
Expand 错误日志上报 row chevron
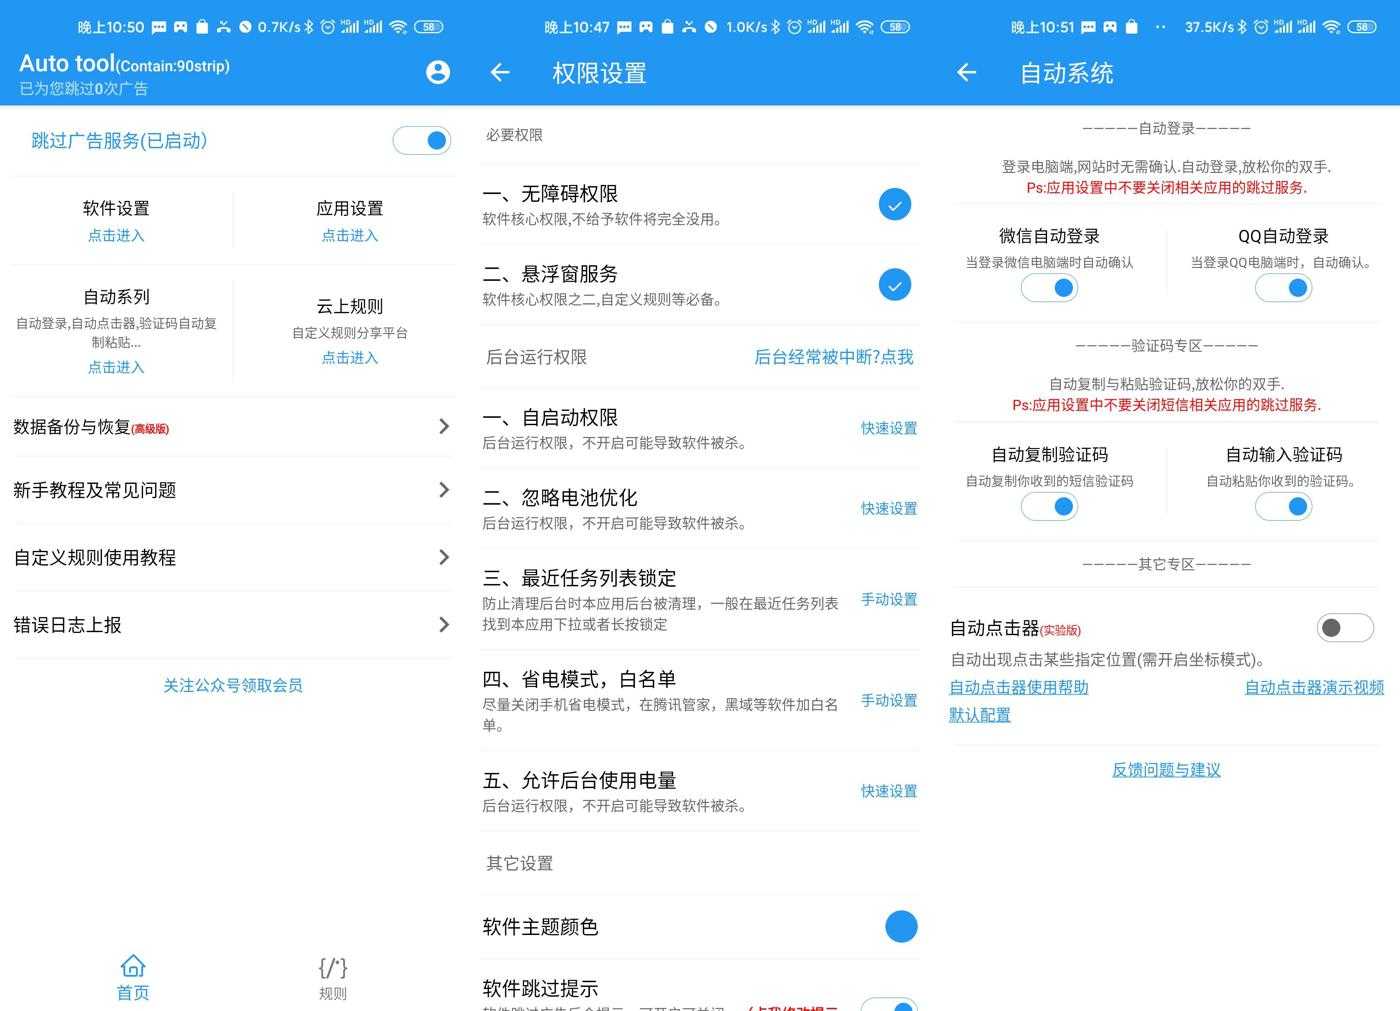click(444, 625)
